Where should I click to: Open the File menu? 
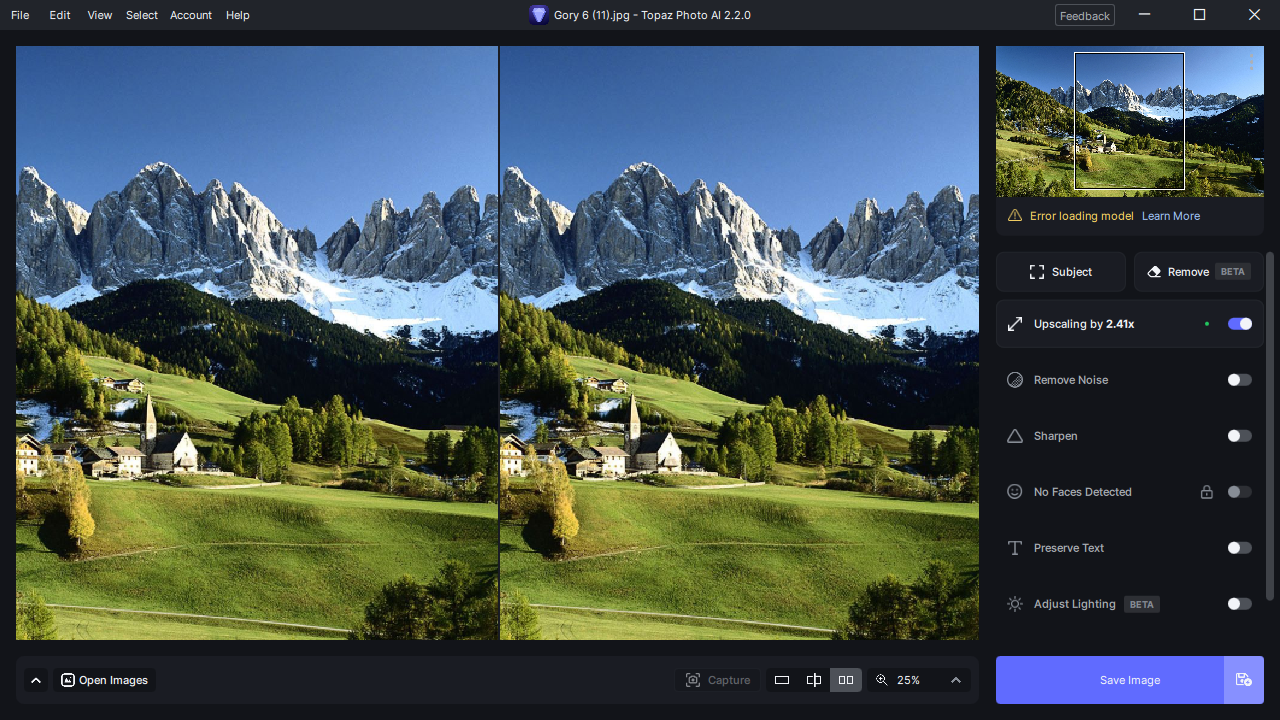coord(20,15)
